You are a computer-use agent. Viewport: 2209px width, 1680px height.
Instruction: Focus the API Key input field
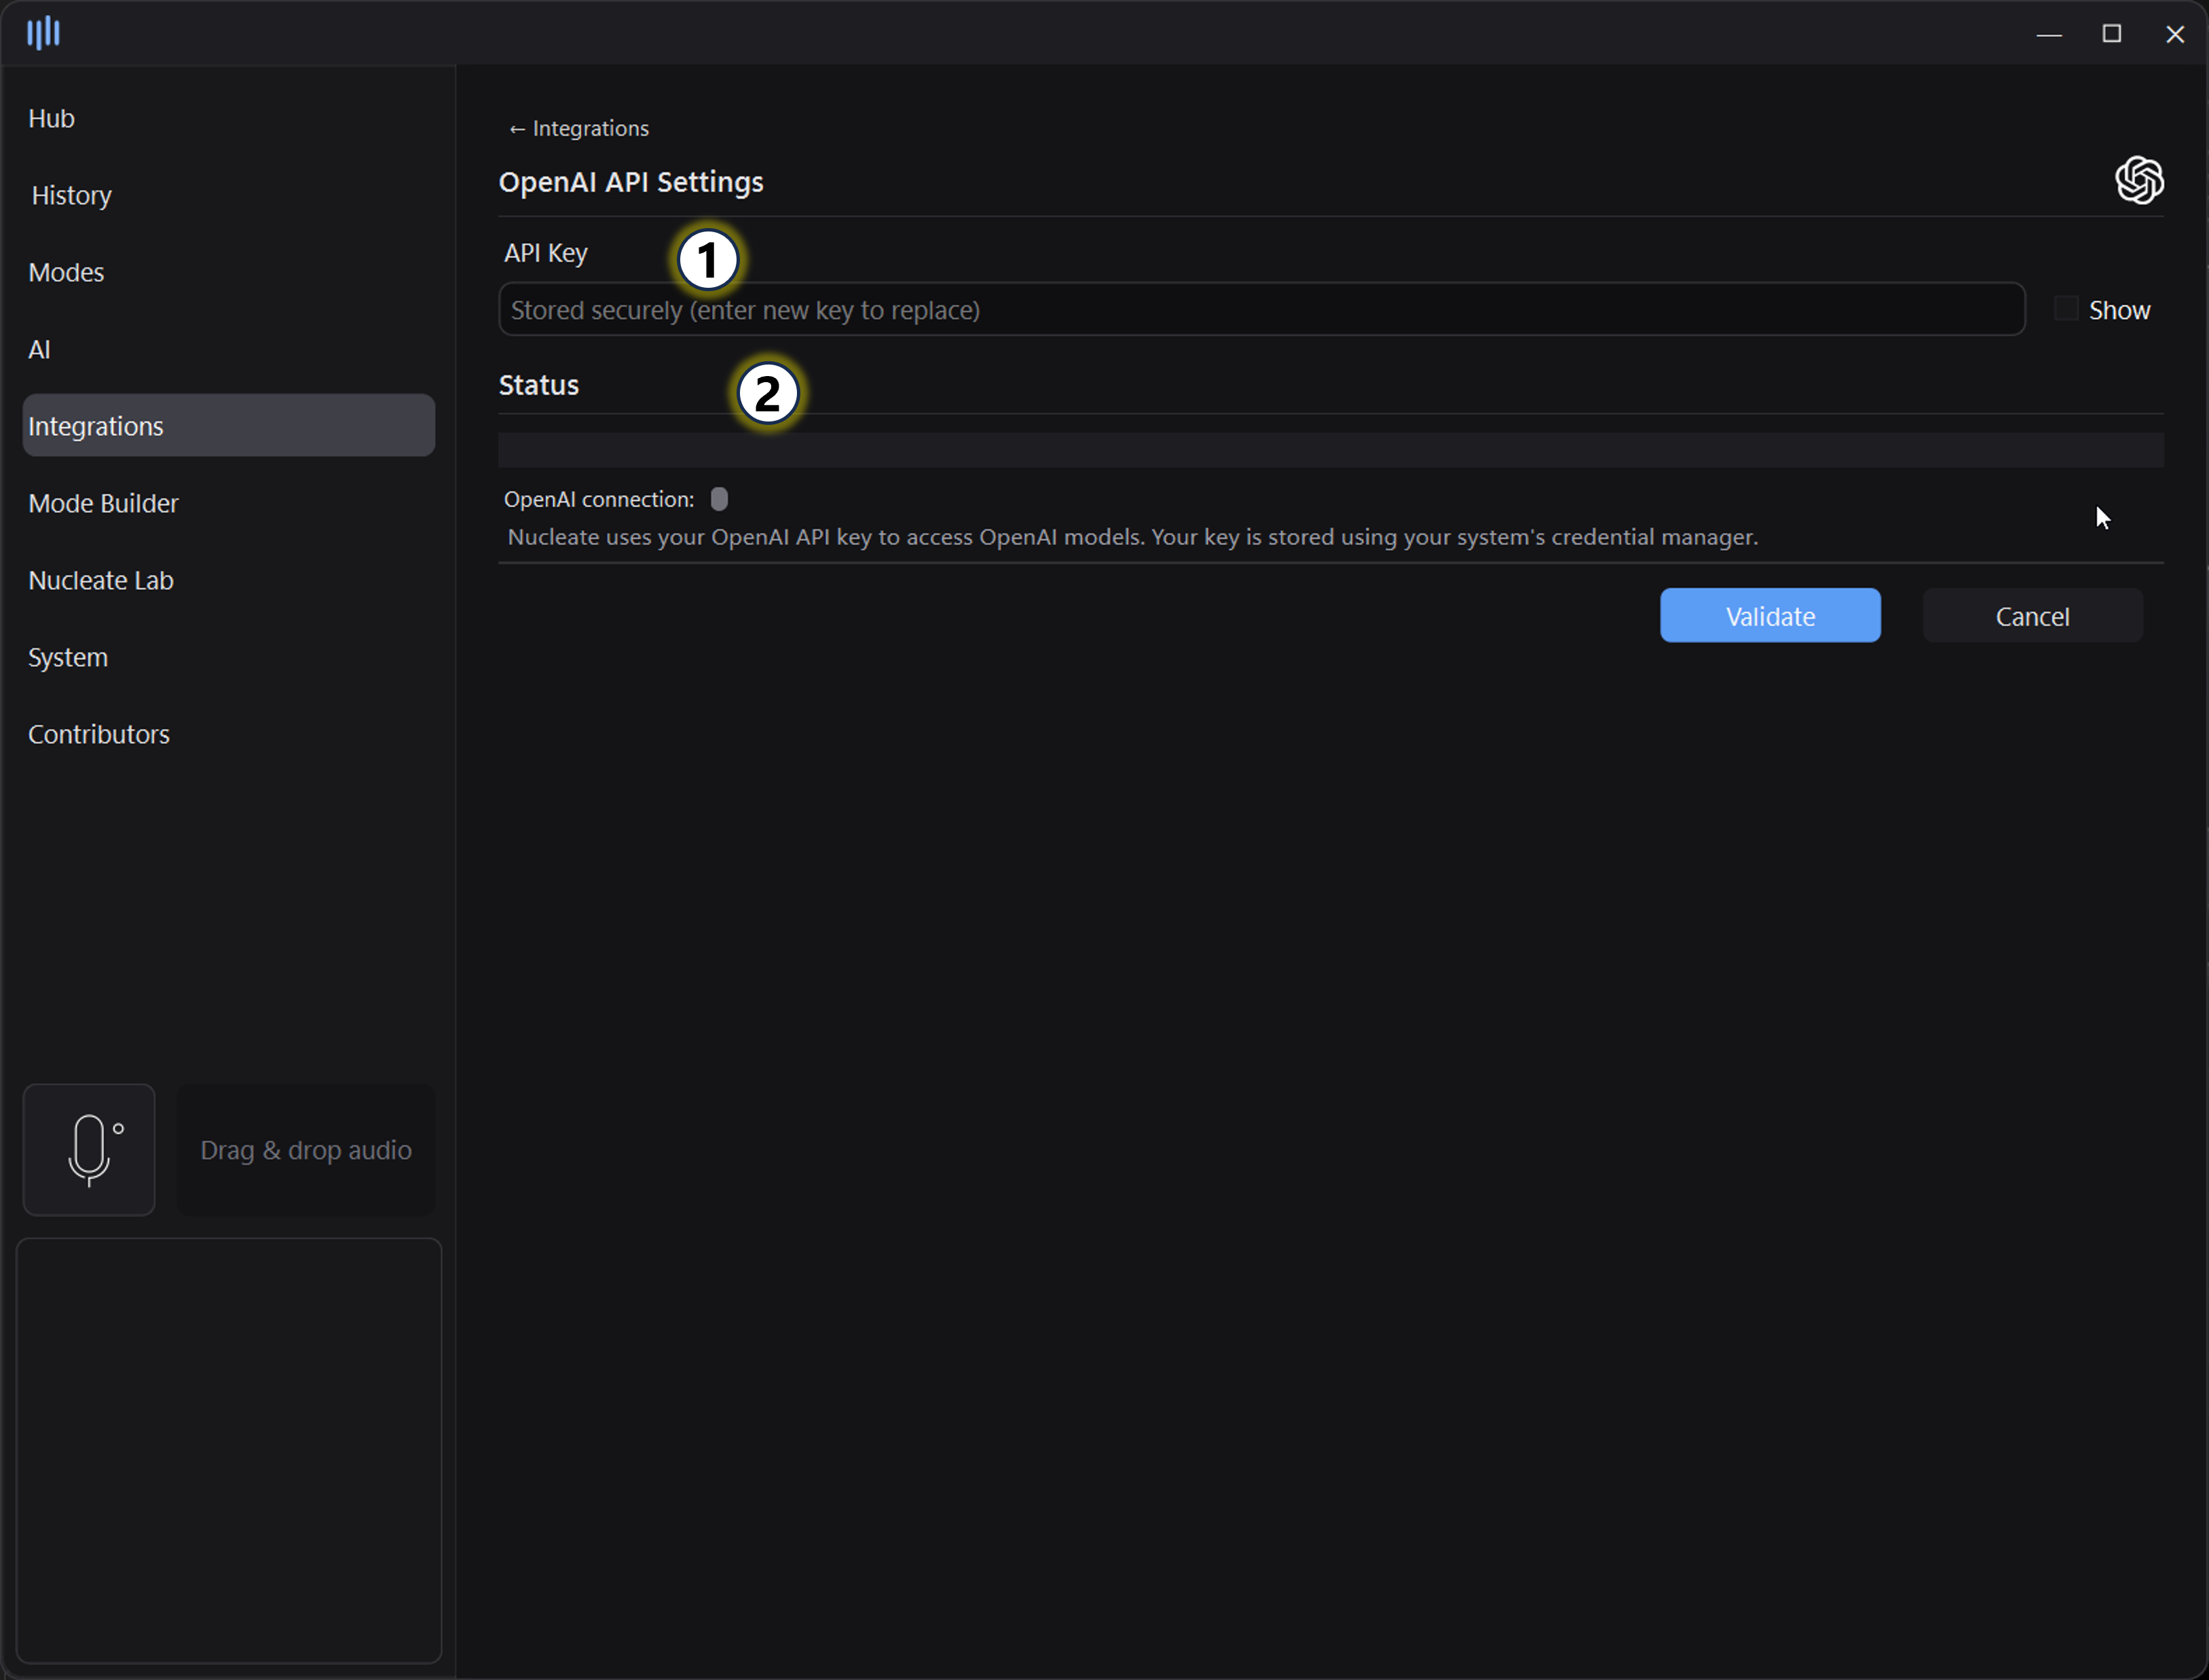coord(1261,310)
